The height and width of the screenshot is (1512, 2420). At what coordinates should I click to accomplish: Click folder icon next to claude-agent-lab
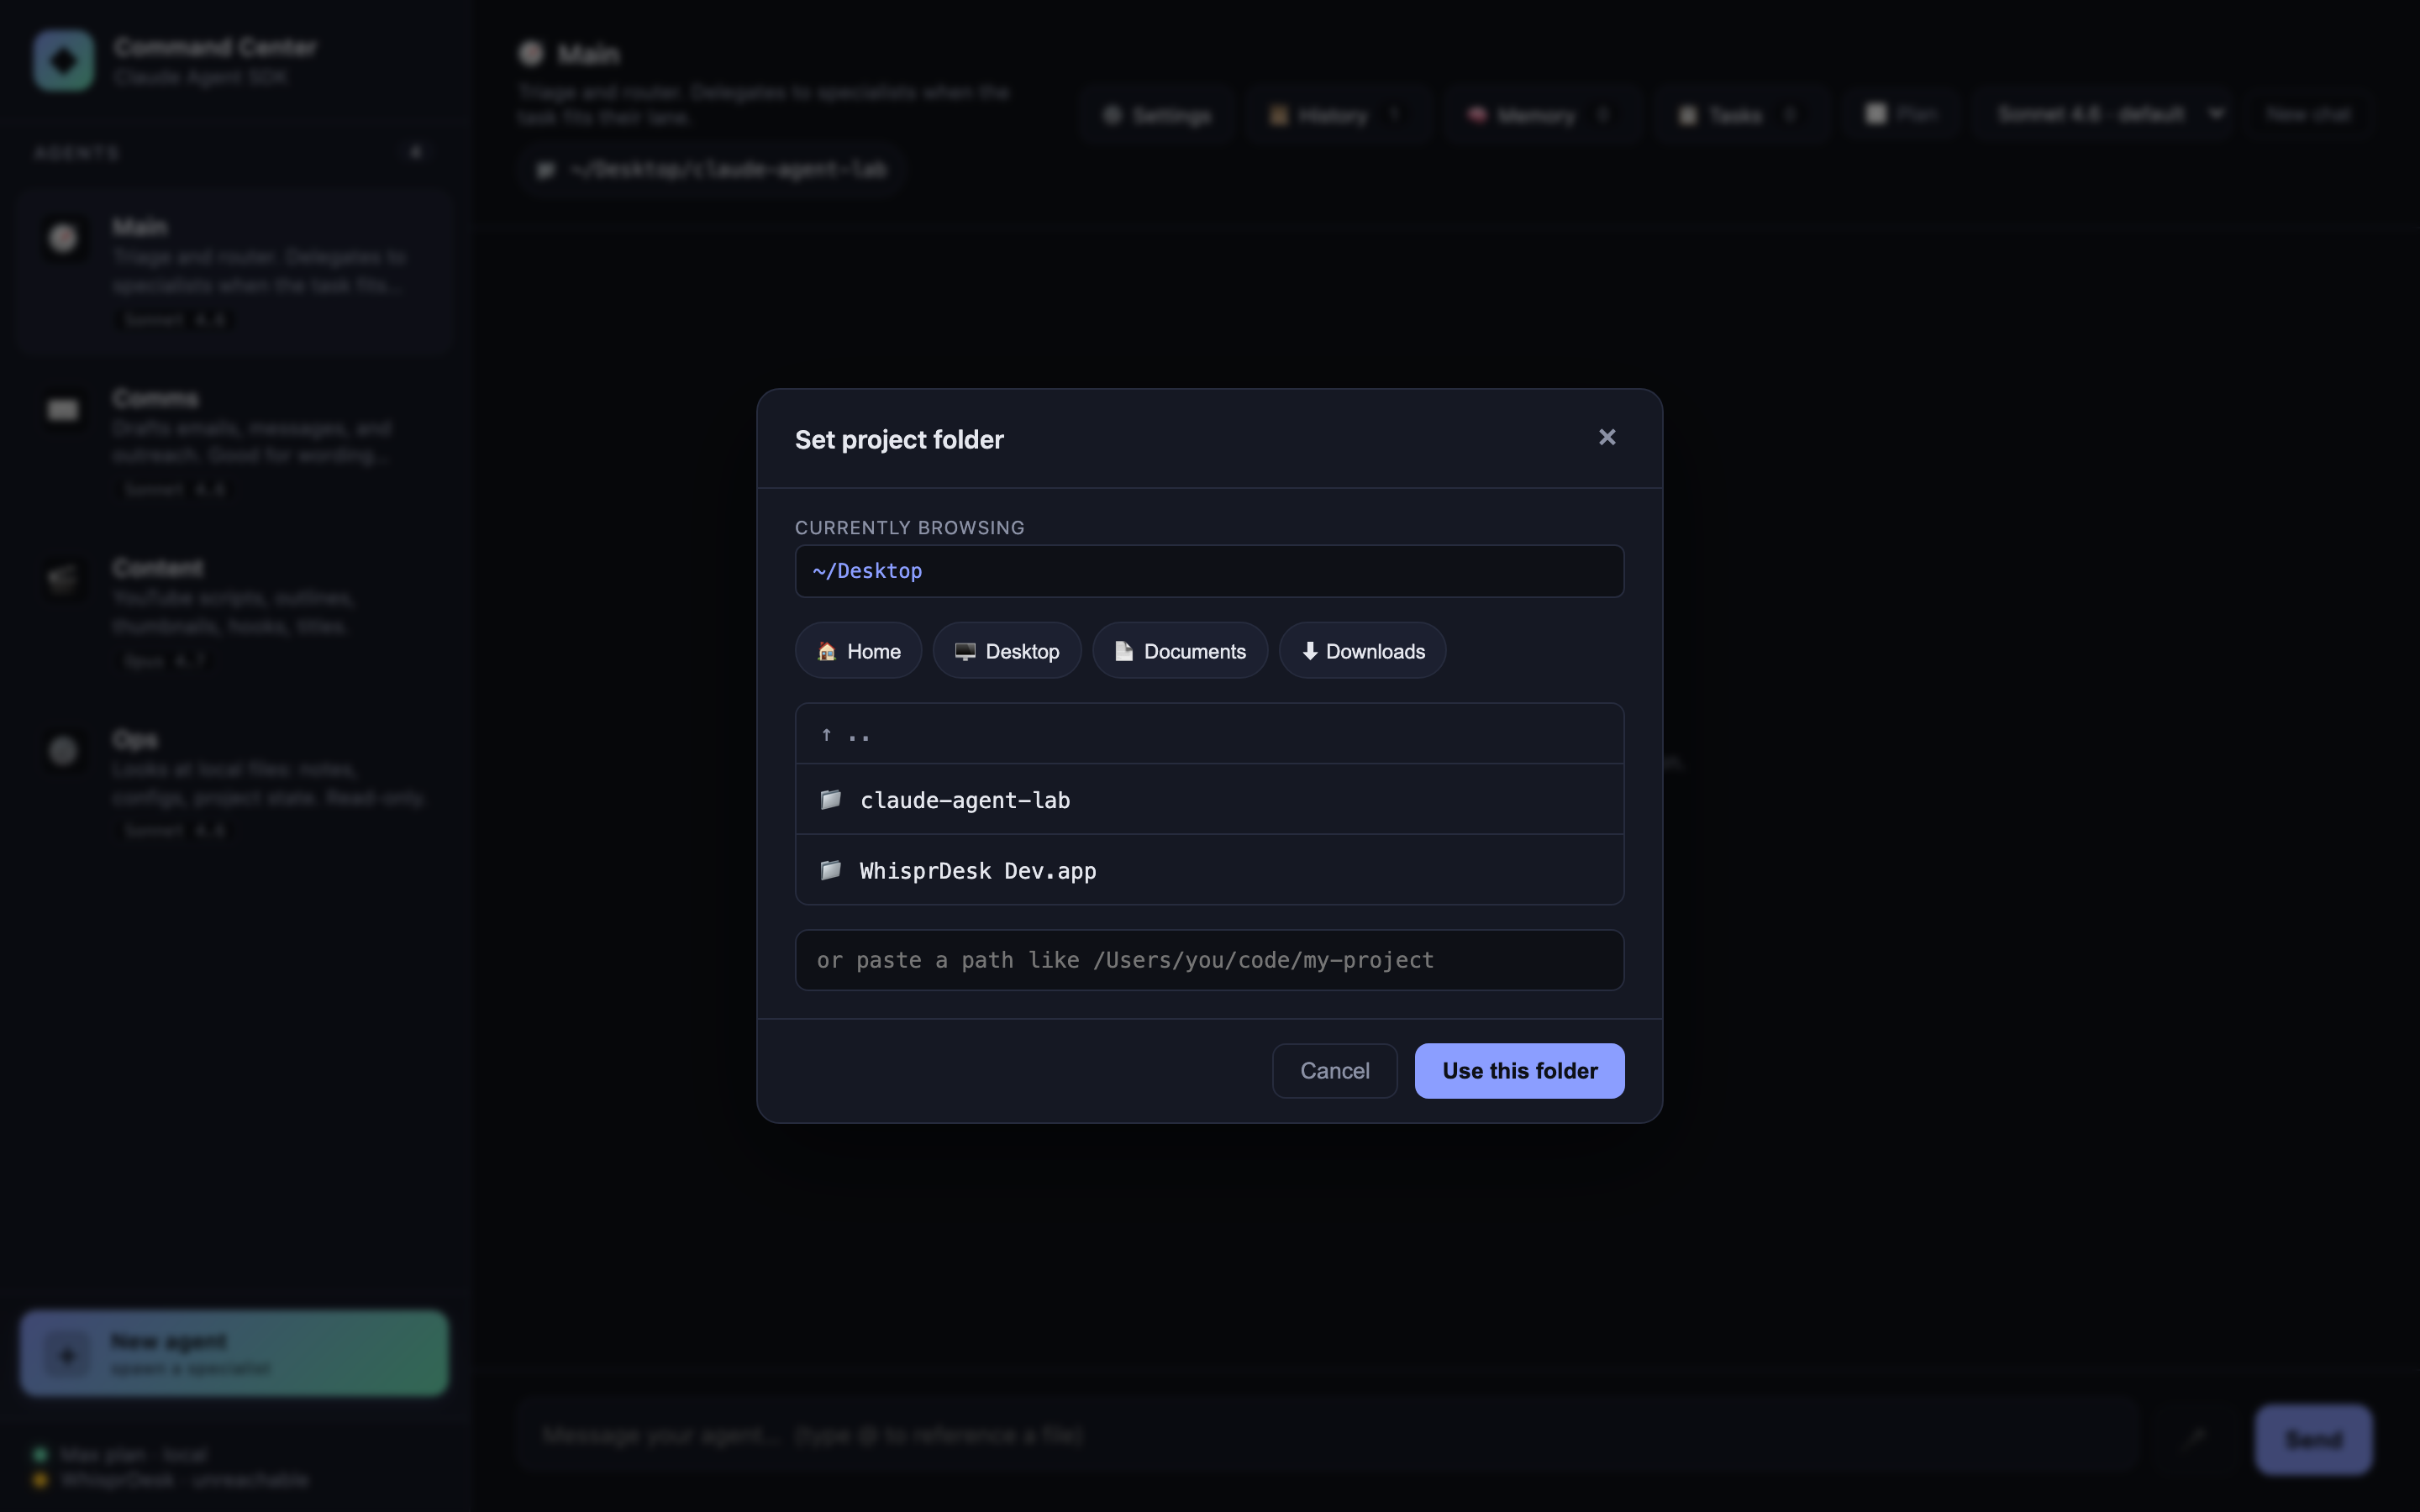click(830, 799)
